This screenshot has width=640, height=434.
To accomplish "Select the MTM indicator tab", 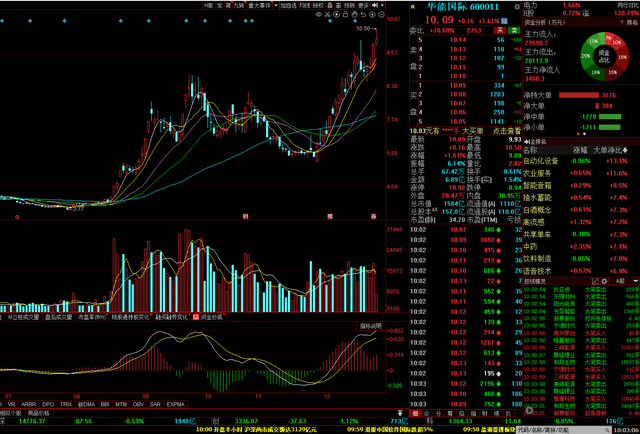I will coord(119,404).
